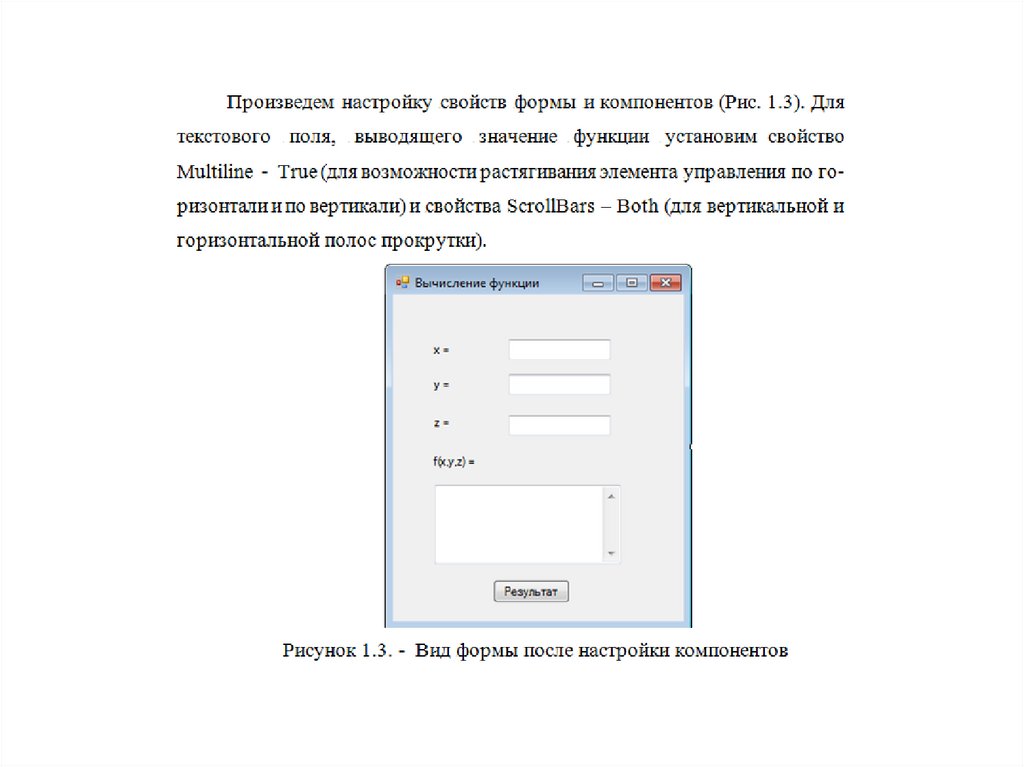Image resolution: width=1024 pixels, height=767 pixels.
Task: Click the 'f(x,y,z) =' label
Action: point(454,462)
